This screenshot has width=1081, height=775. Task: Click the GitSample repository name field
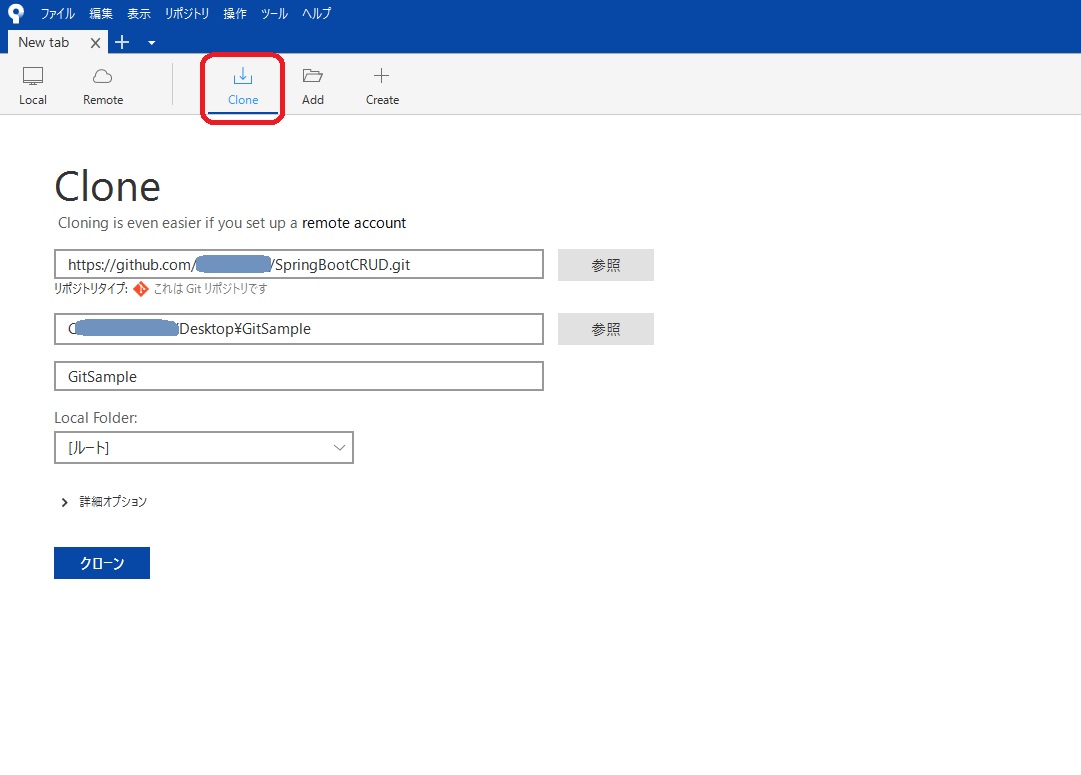point(298,376)
